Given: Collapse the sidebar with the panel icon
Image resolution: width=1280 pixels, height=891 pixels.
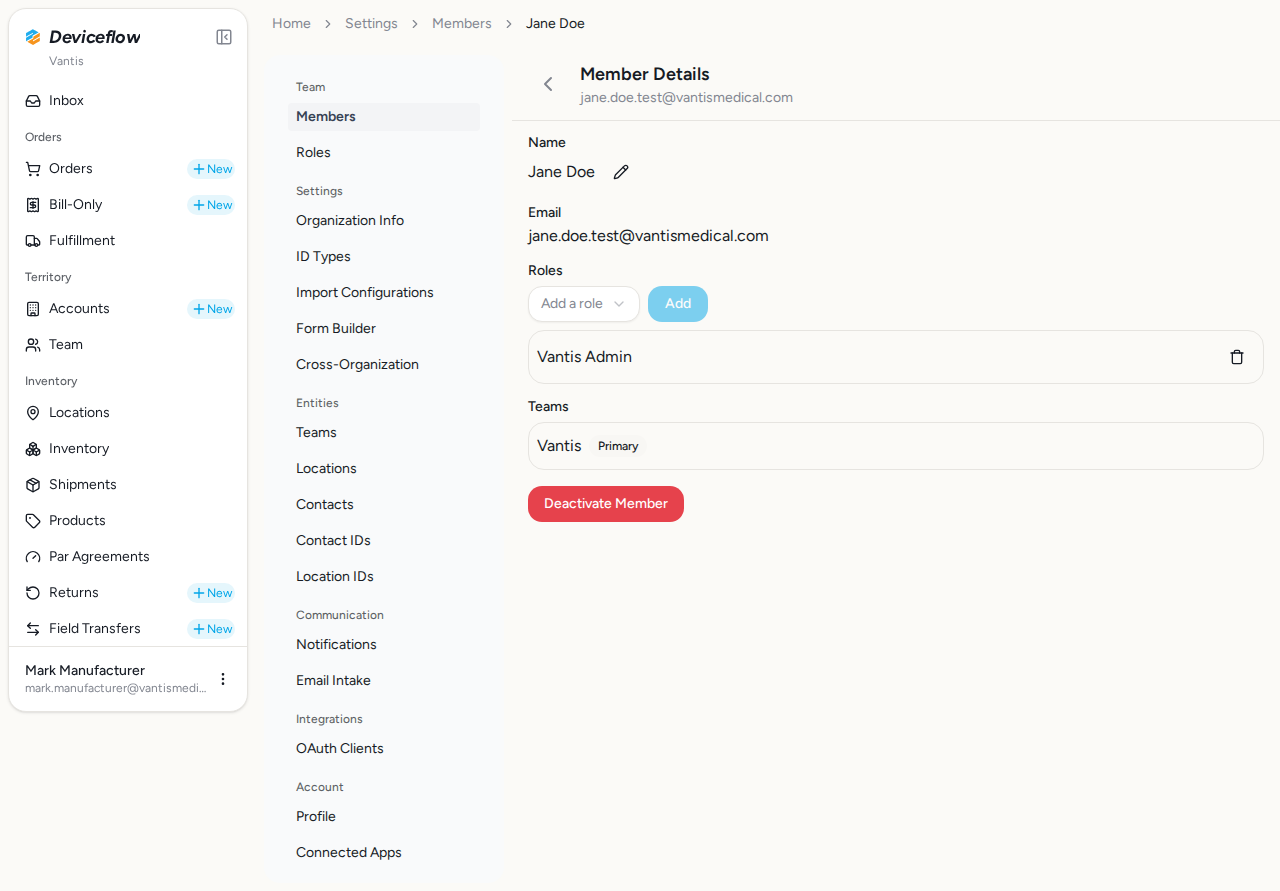Looking at the screenshot, I should coord(224,37).
